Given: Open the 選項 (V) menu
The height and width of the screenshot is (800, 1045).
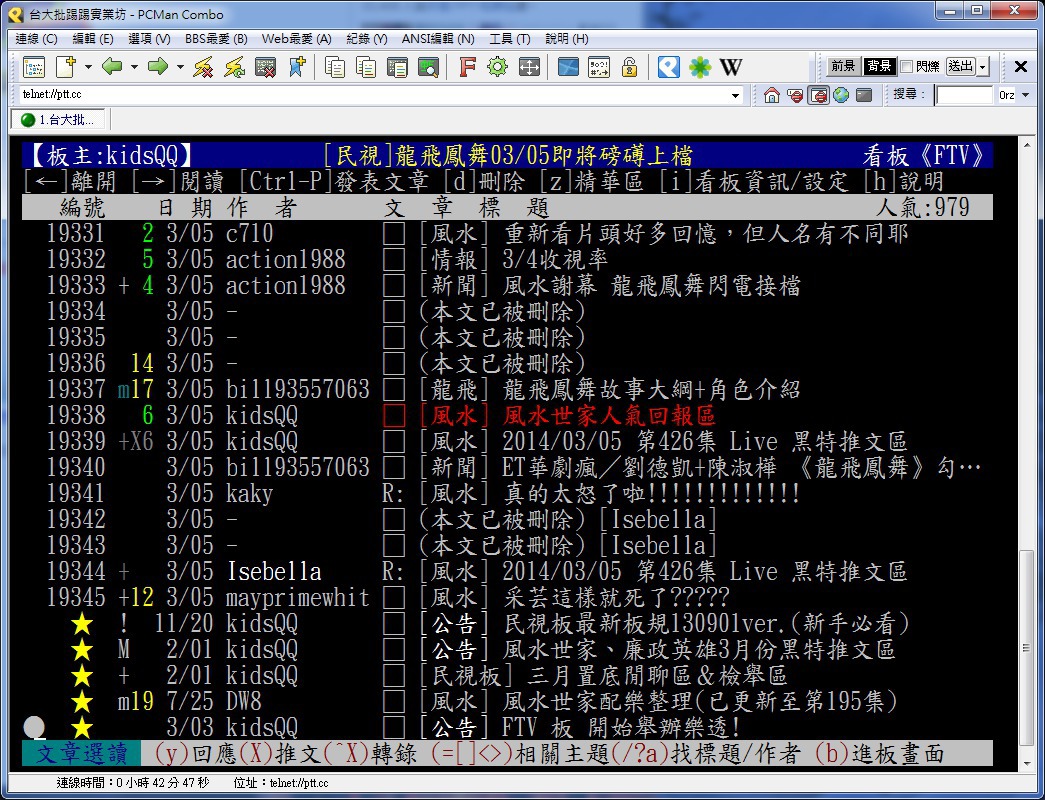Looking at the screenshot, I should tap(149, 39).
